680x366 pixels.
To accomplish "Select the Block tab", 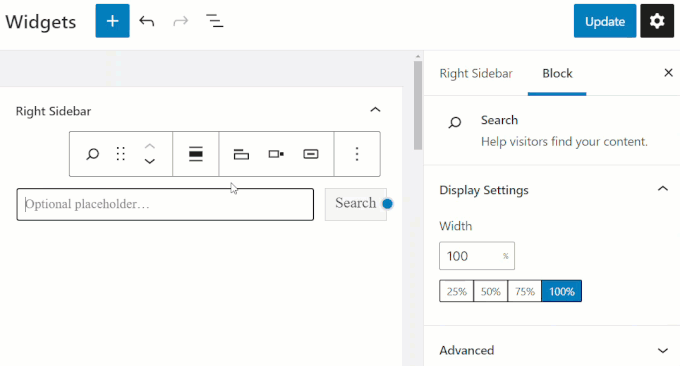I will click(557, 73).
